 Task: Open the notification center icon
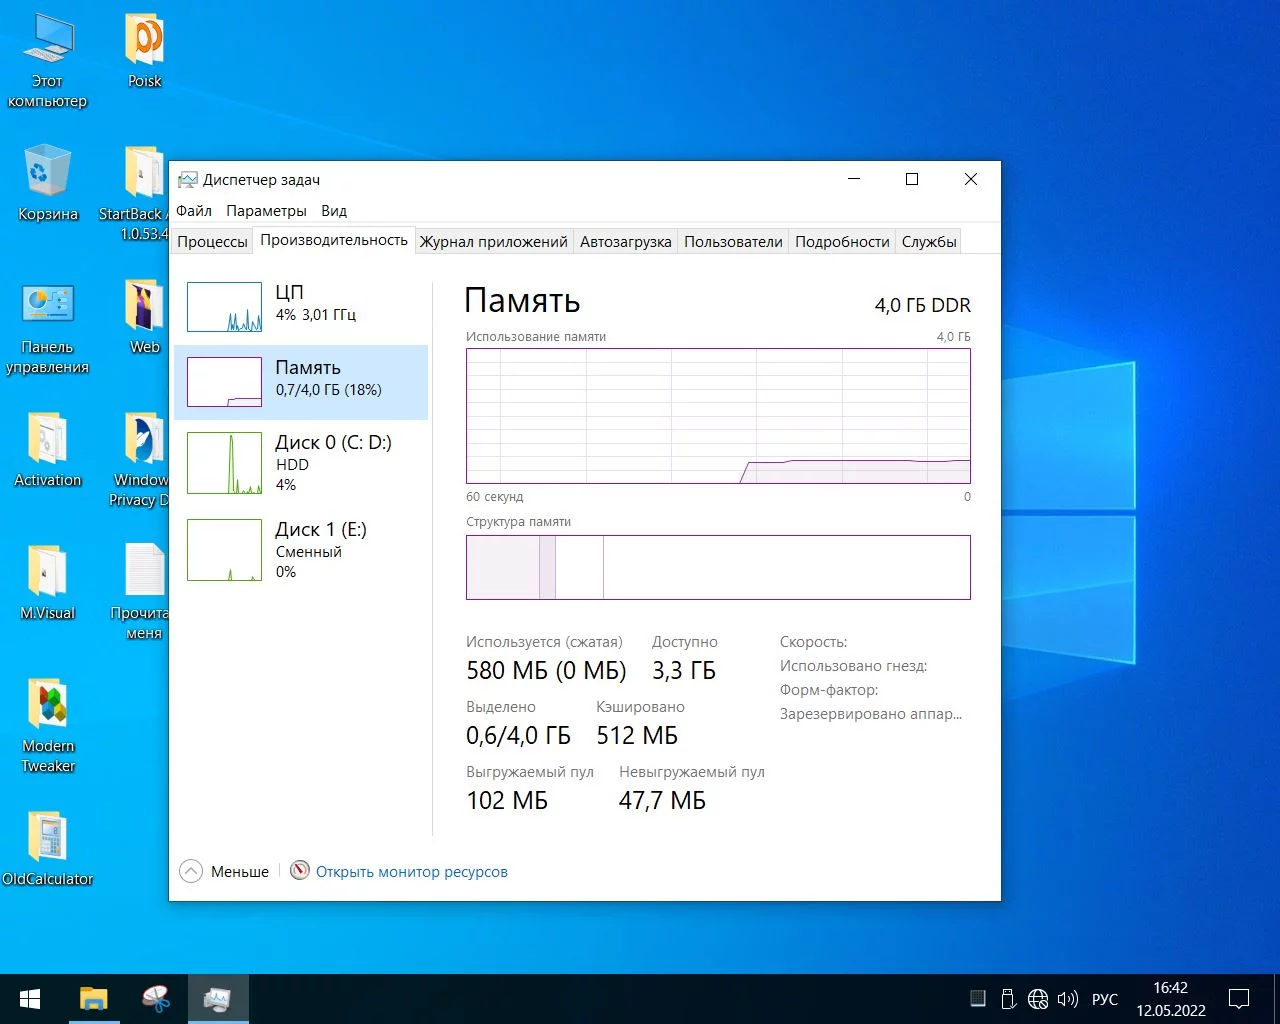point(1239,999)
